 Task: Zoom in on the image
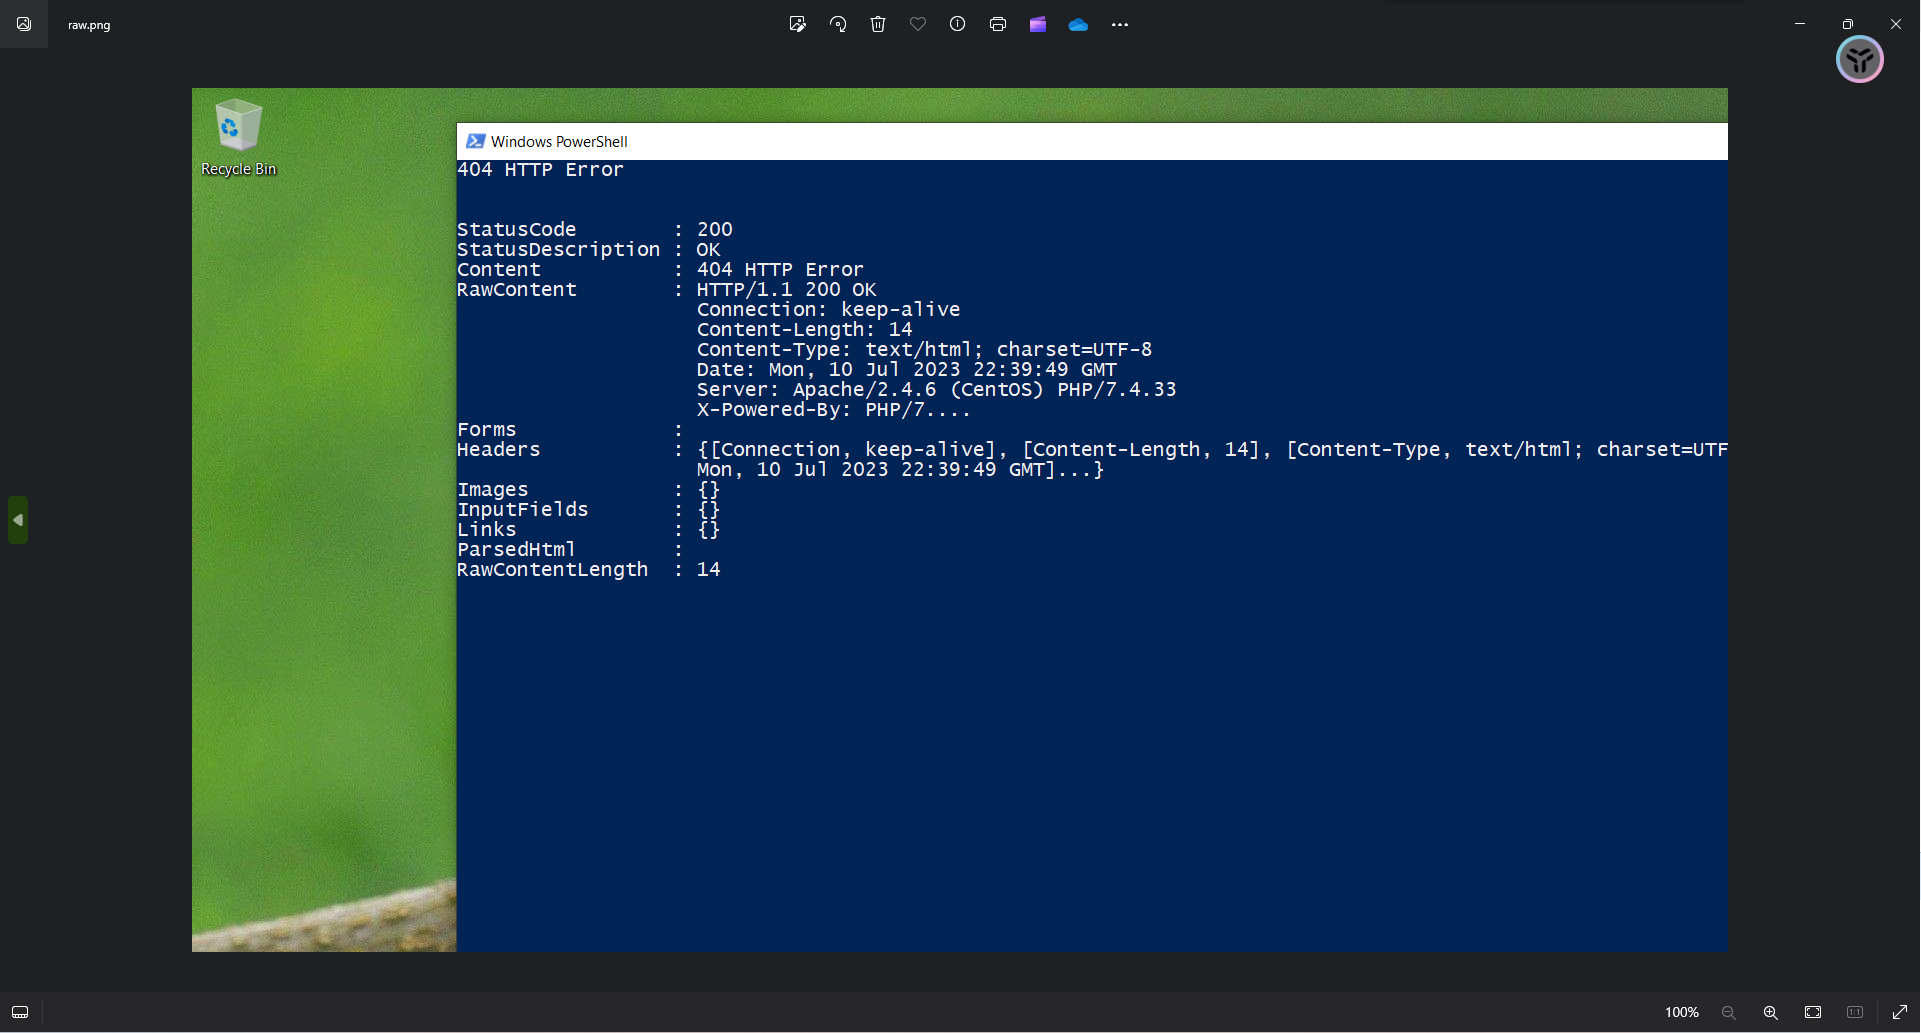[x=1770, y=1012]
